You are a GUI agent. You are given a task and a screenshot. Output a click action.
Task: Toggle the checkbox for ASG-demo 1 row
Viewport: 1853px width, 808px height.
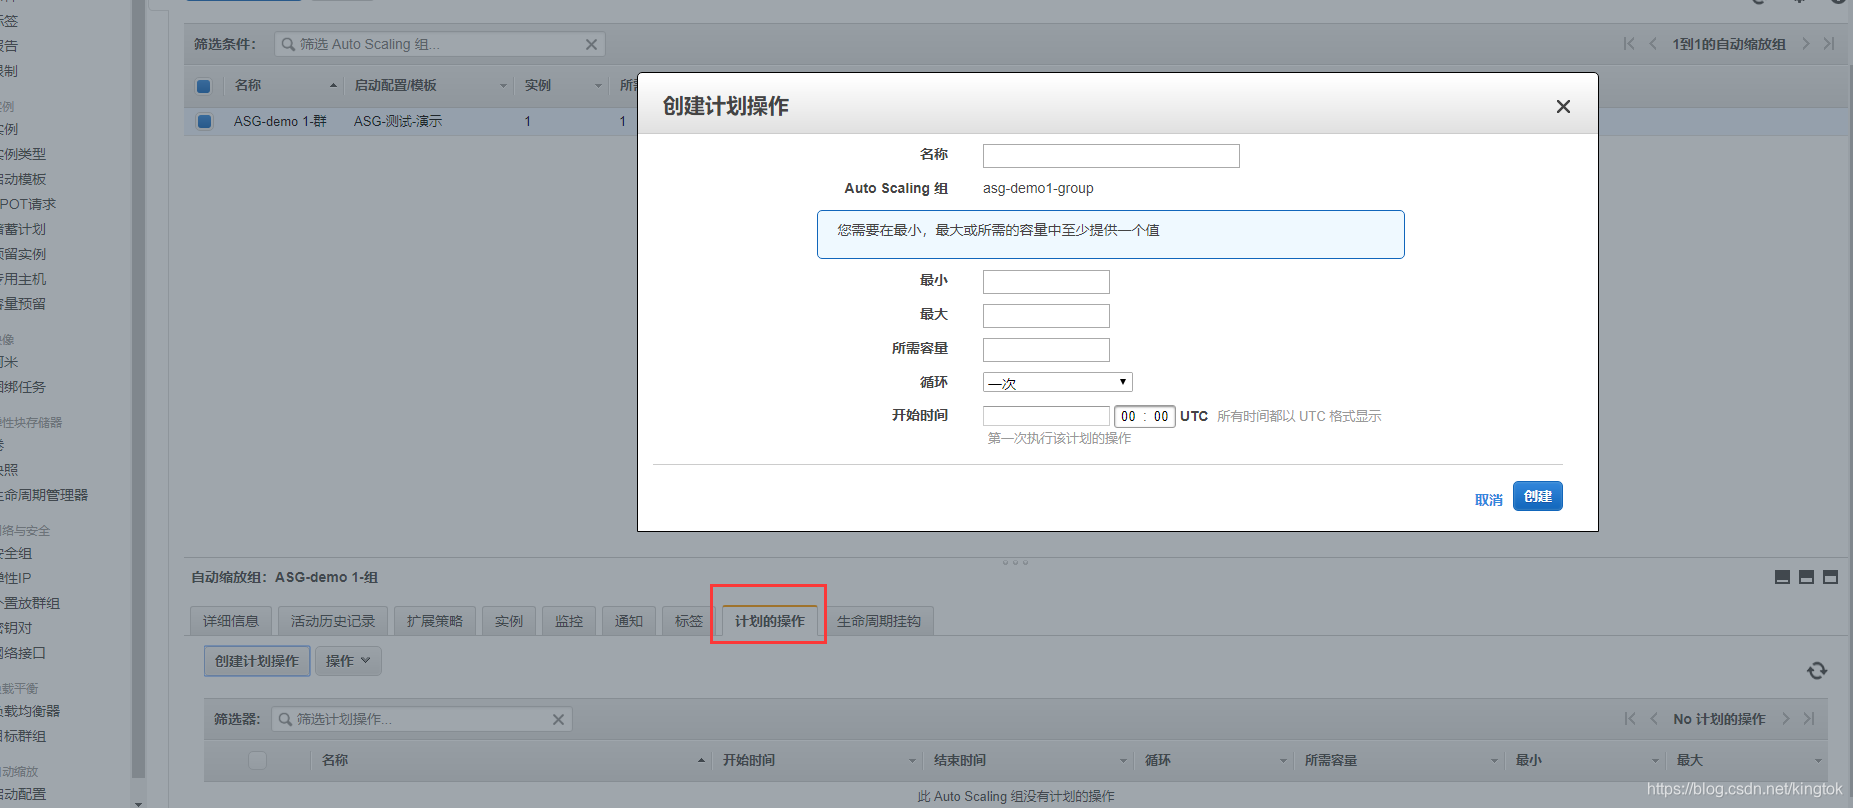pos(204,121)
